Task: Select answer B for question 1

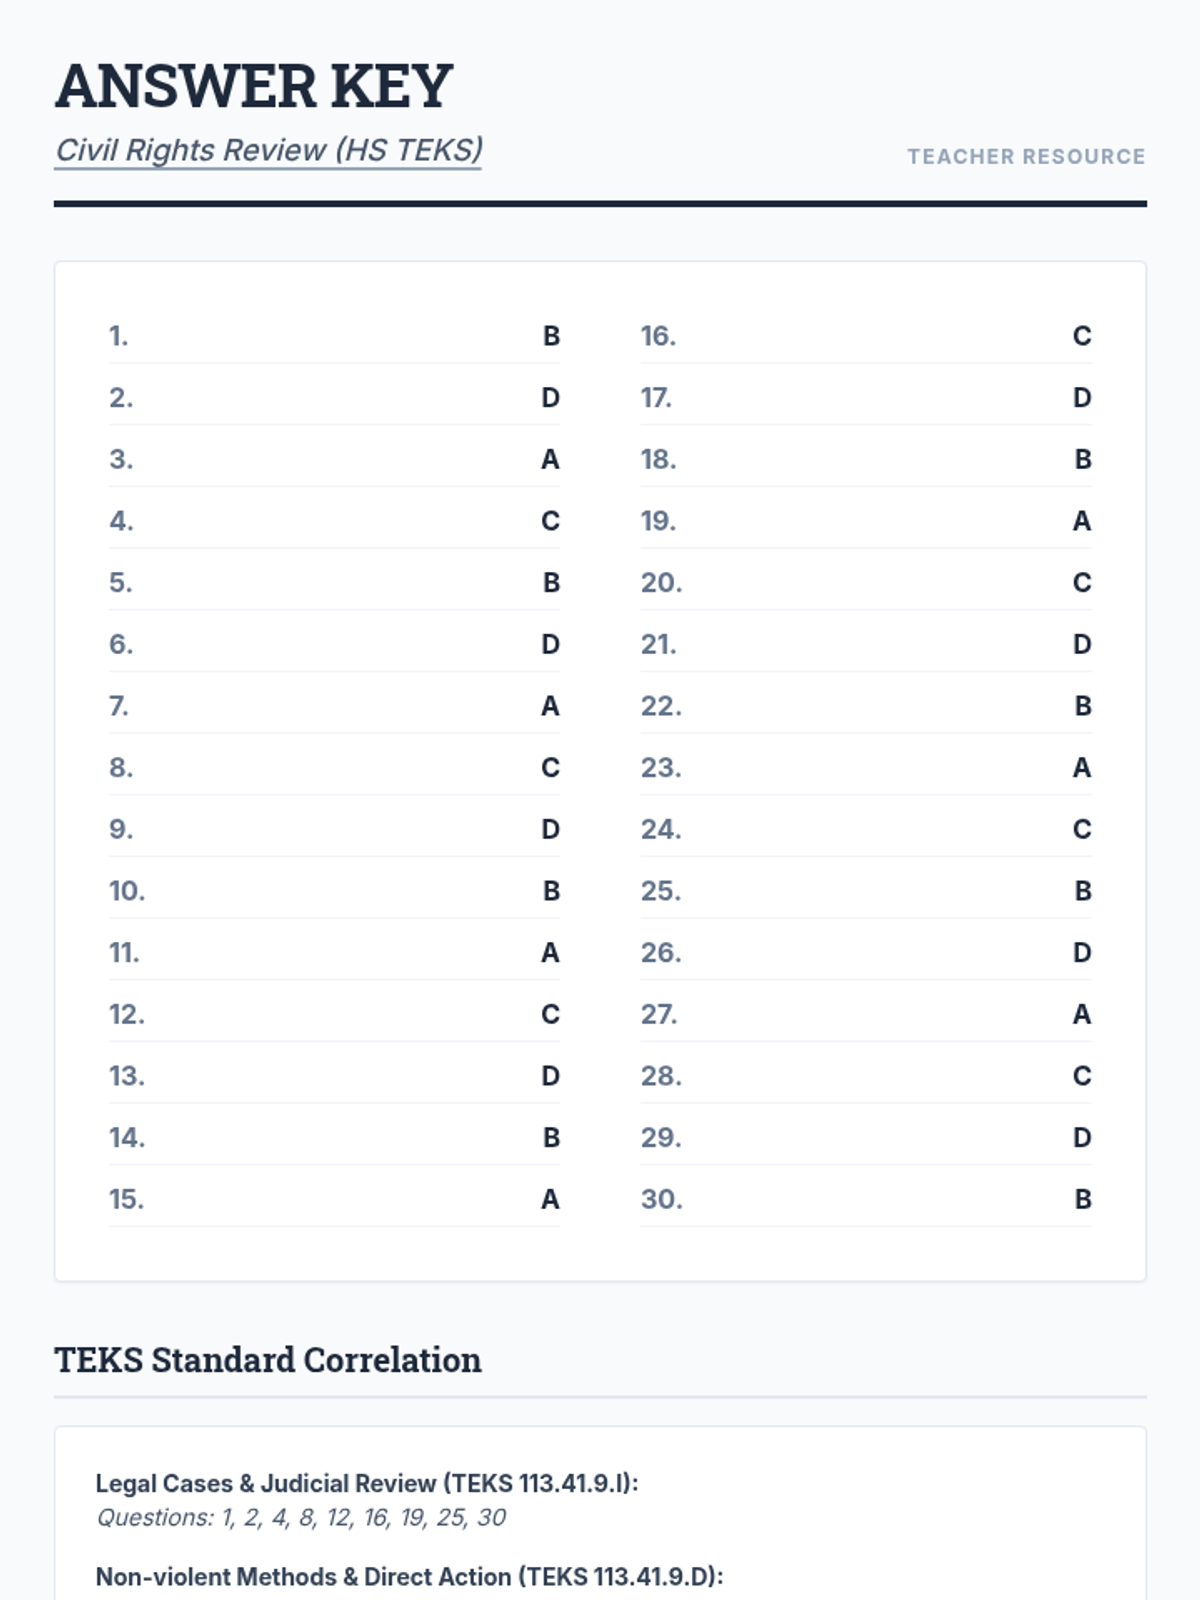Action: pyautogui.click(x=551, y=336)
